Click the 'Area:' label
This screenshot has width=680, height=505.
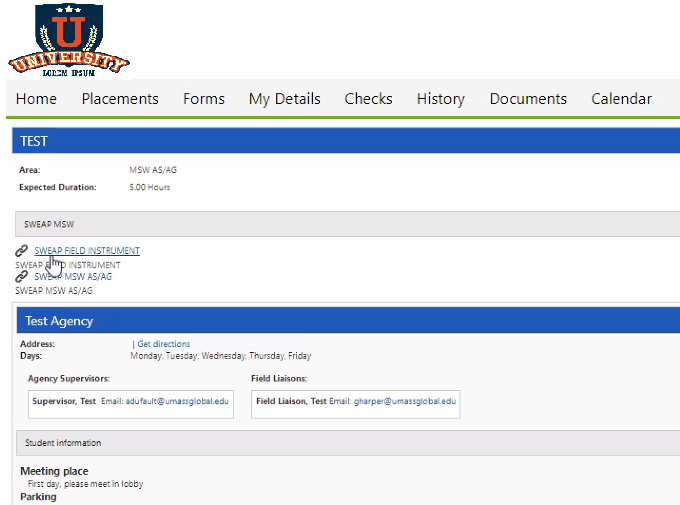point(30,170)
